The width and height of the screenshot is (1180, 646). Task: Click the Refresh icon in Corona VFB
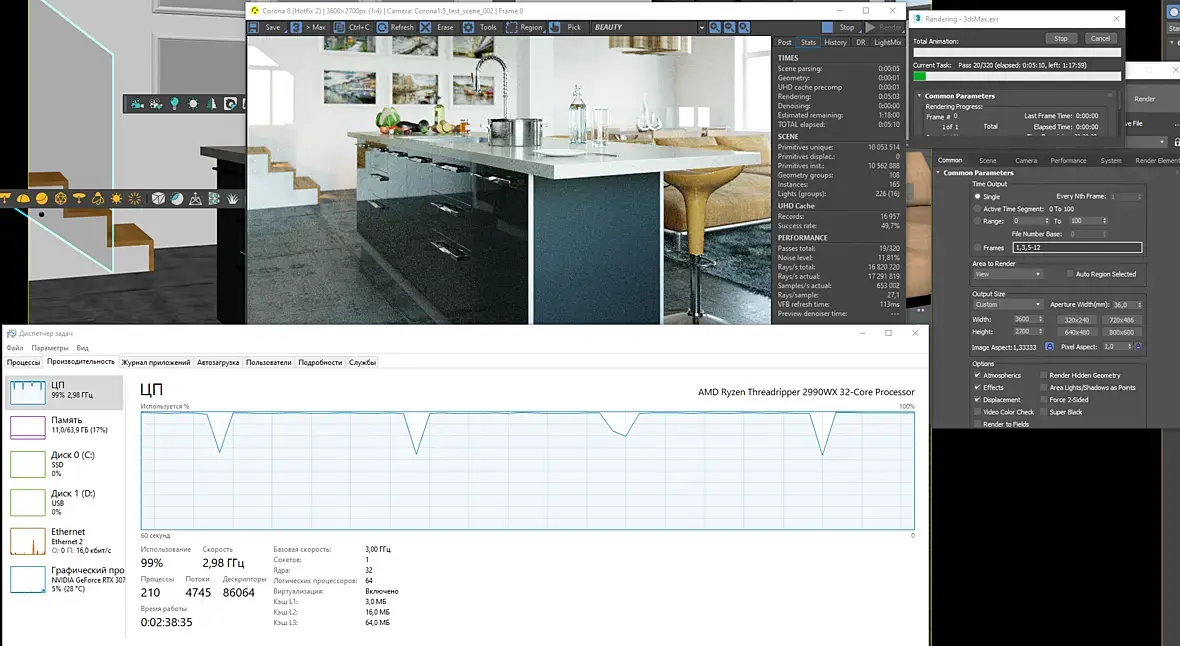pyautogui.click(x=382, y=27)
